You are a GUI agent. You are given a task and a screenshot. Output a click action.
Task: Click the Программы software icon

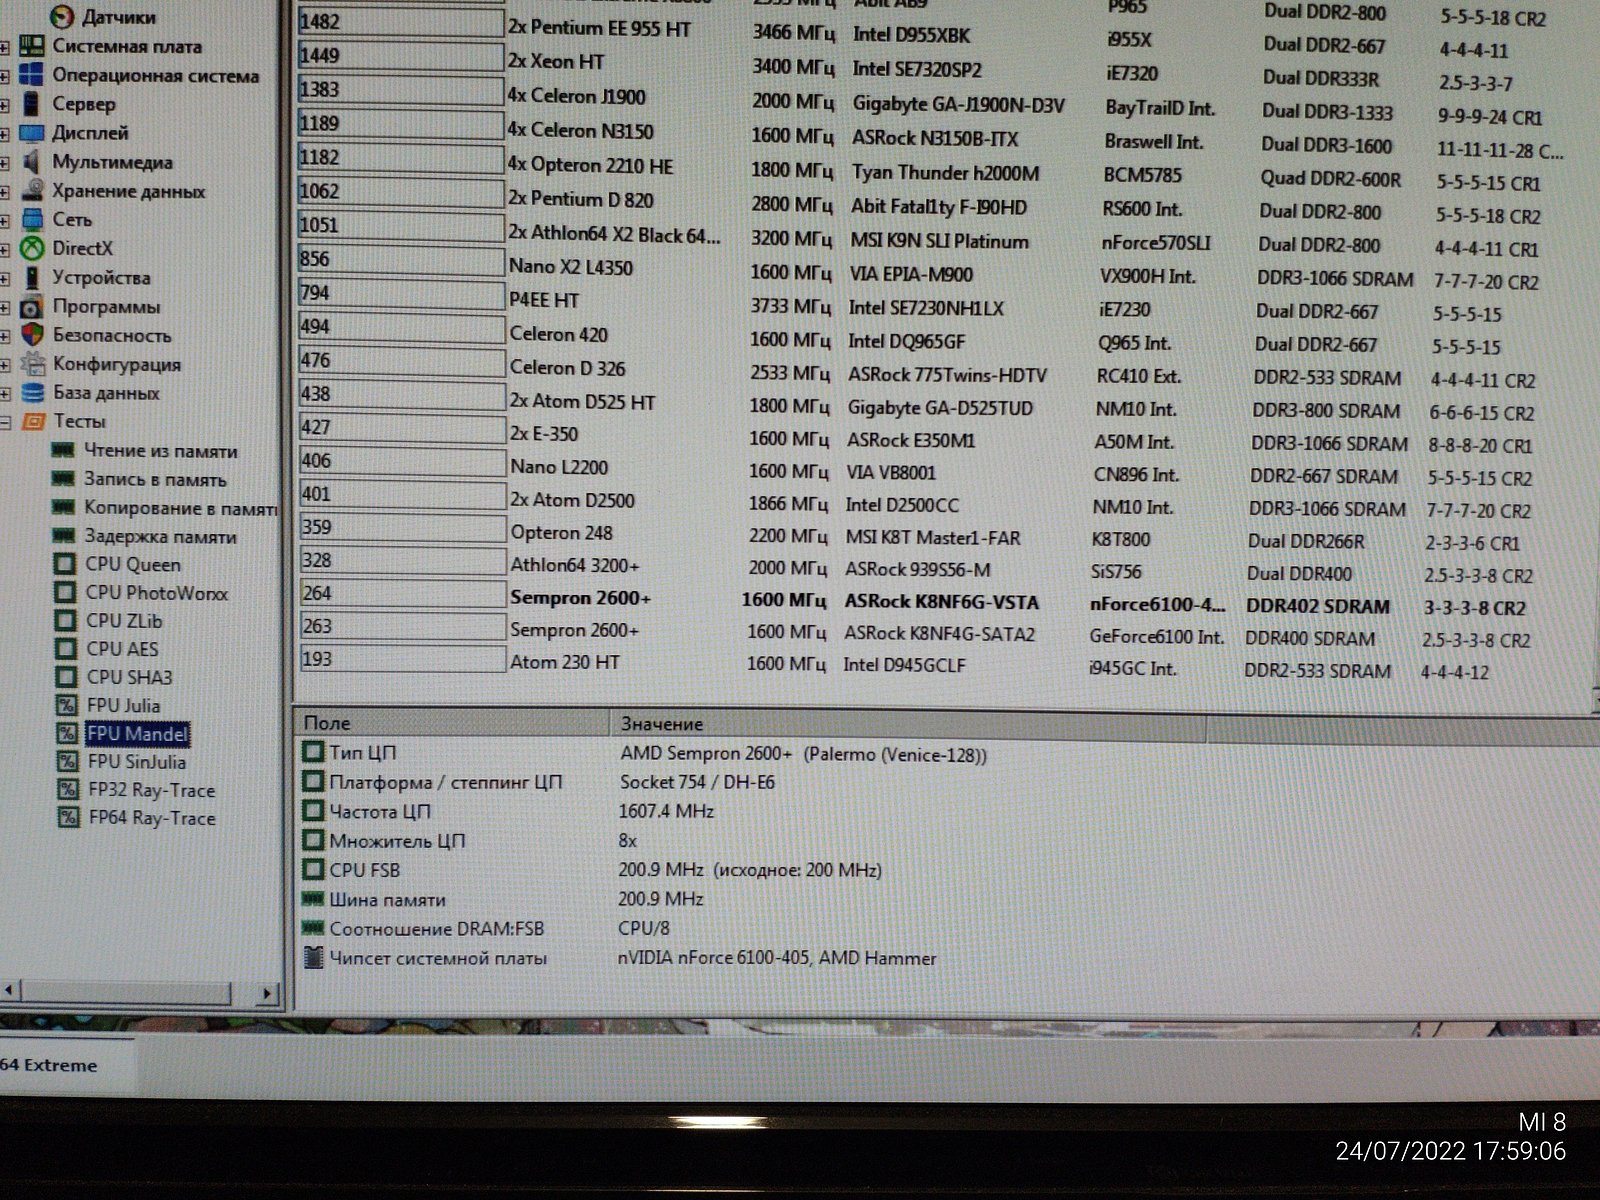tap(33, 307)
